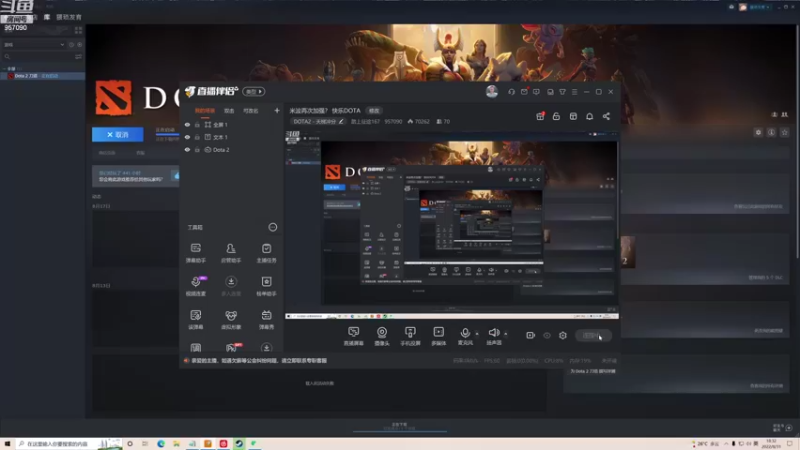Open the danmaku show TV tool

coord(266,319)
